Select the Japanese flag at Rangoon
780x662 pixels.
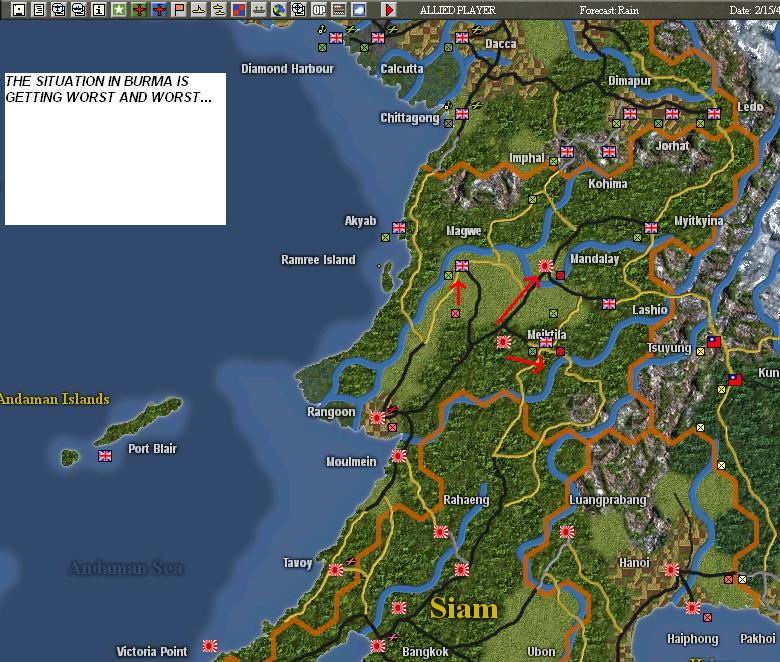[378, 418]
